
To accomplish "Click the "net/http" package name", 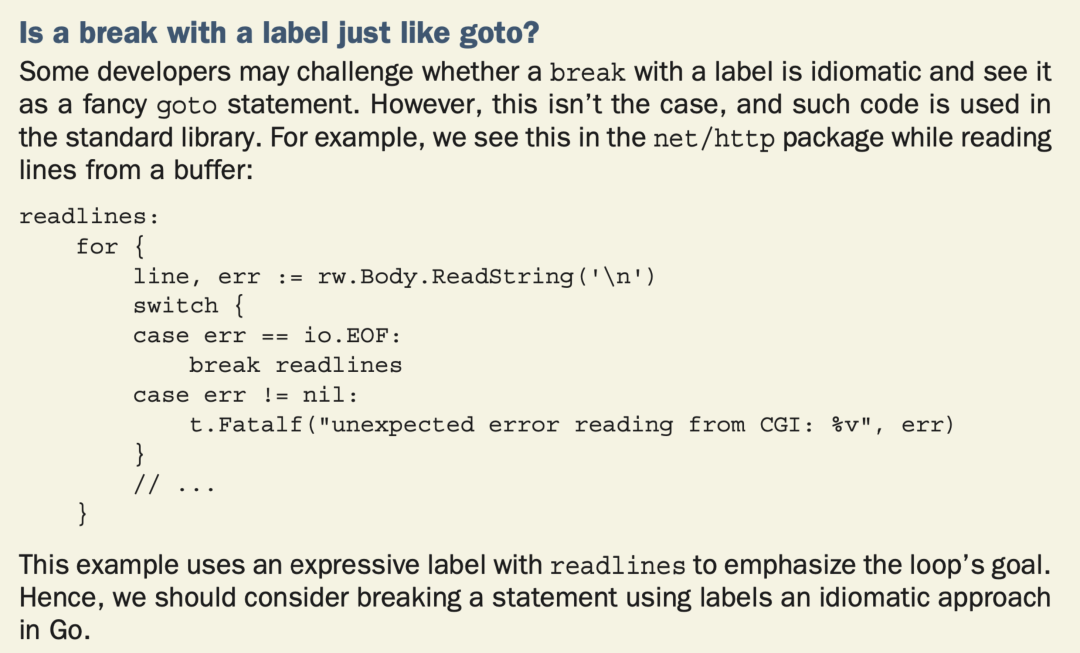I will (713, 139).
